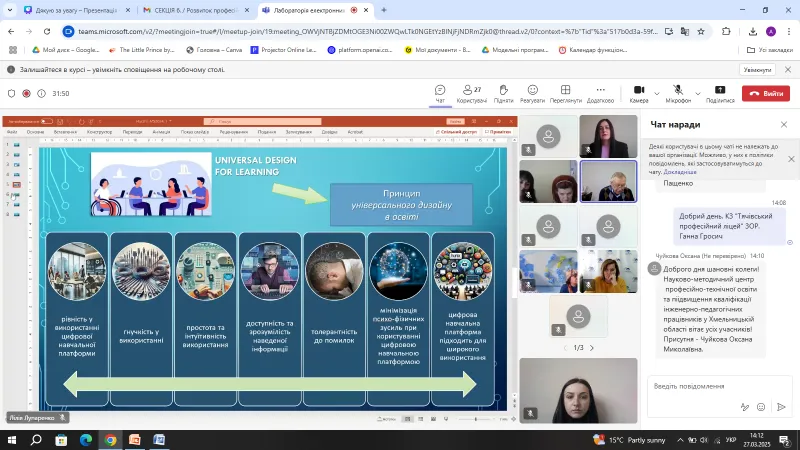Open the emoji picker in chat
The width and height of the screenshot is (800, 450).
[761, 407]
